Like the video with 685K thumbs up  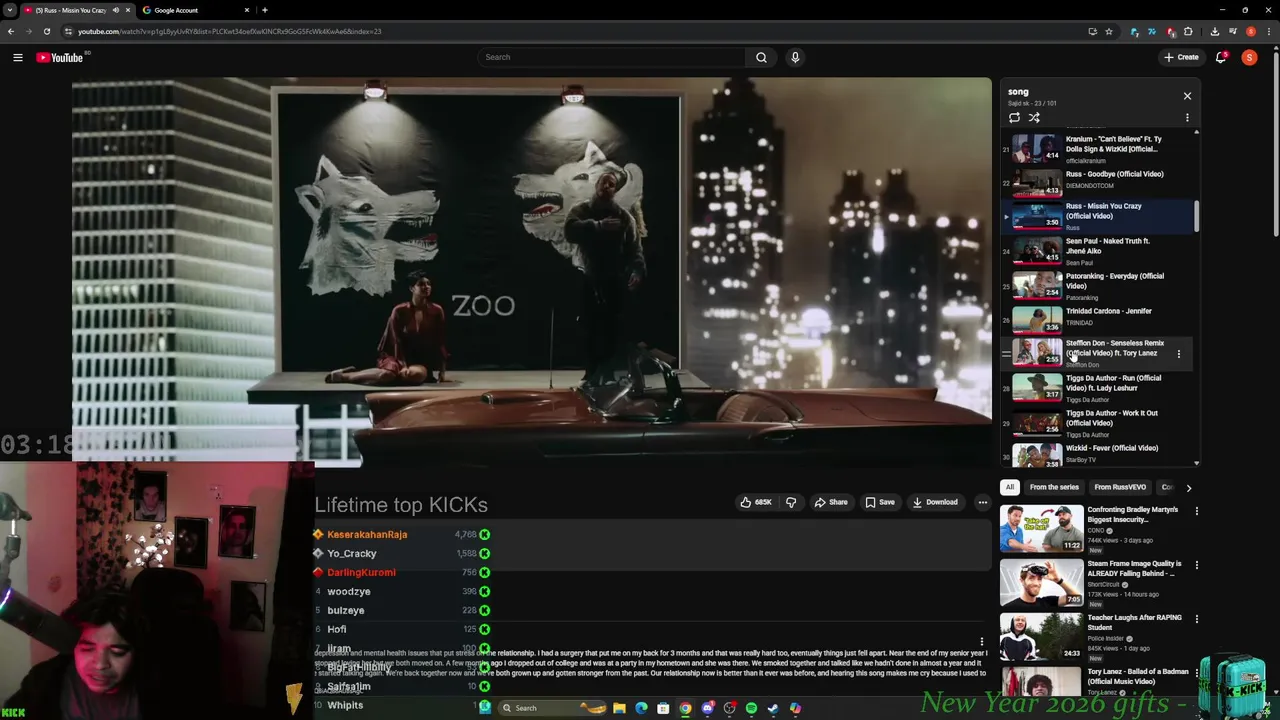[756, 502]
